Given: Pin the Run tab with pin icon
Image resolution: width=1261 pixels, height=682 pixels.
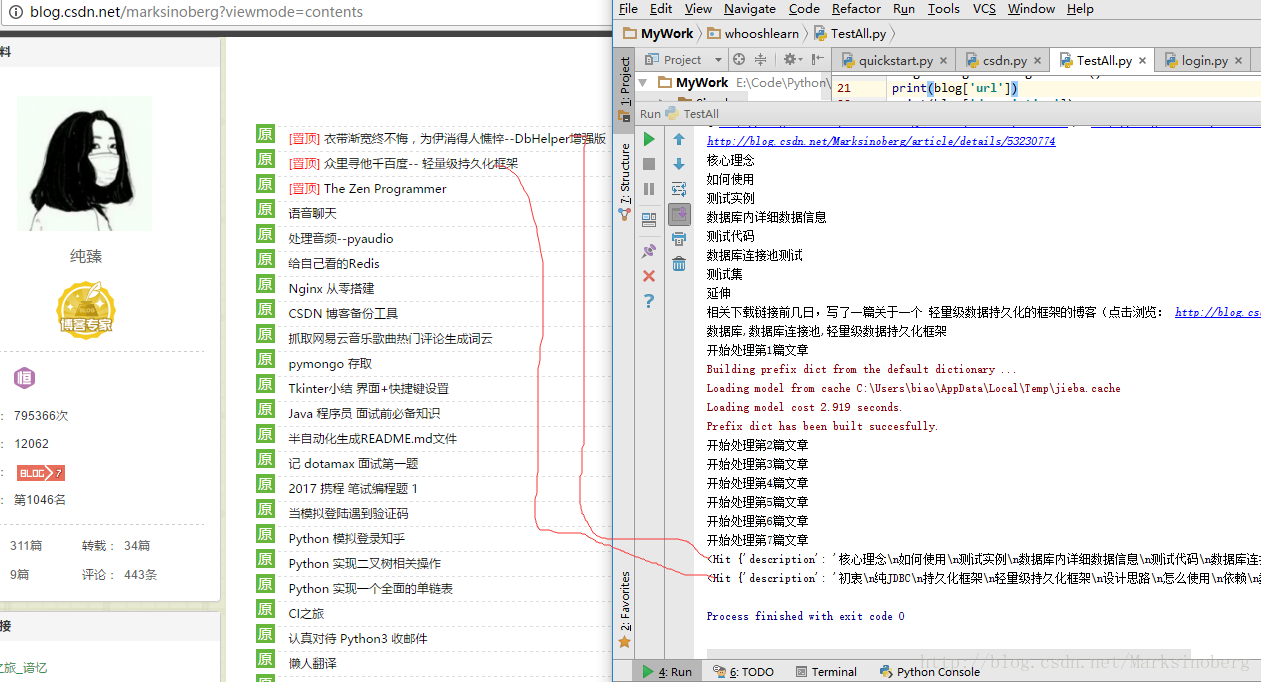Looking at the screenshot, I should [x=649, y=251].
